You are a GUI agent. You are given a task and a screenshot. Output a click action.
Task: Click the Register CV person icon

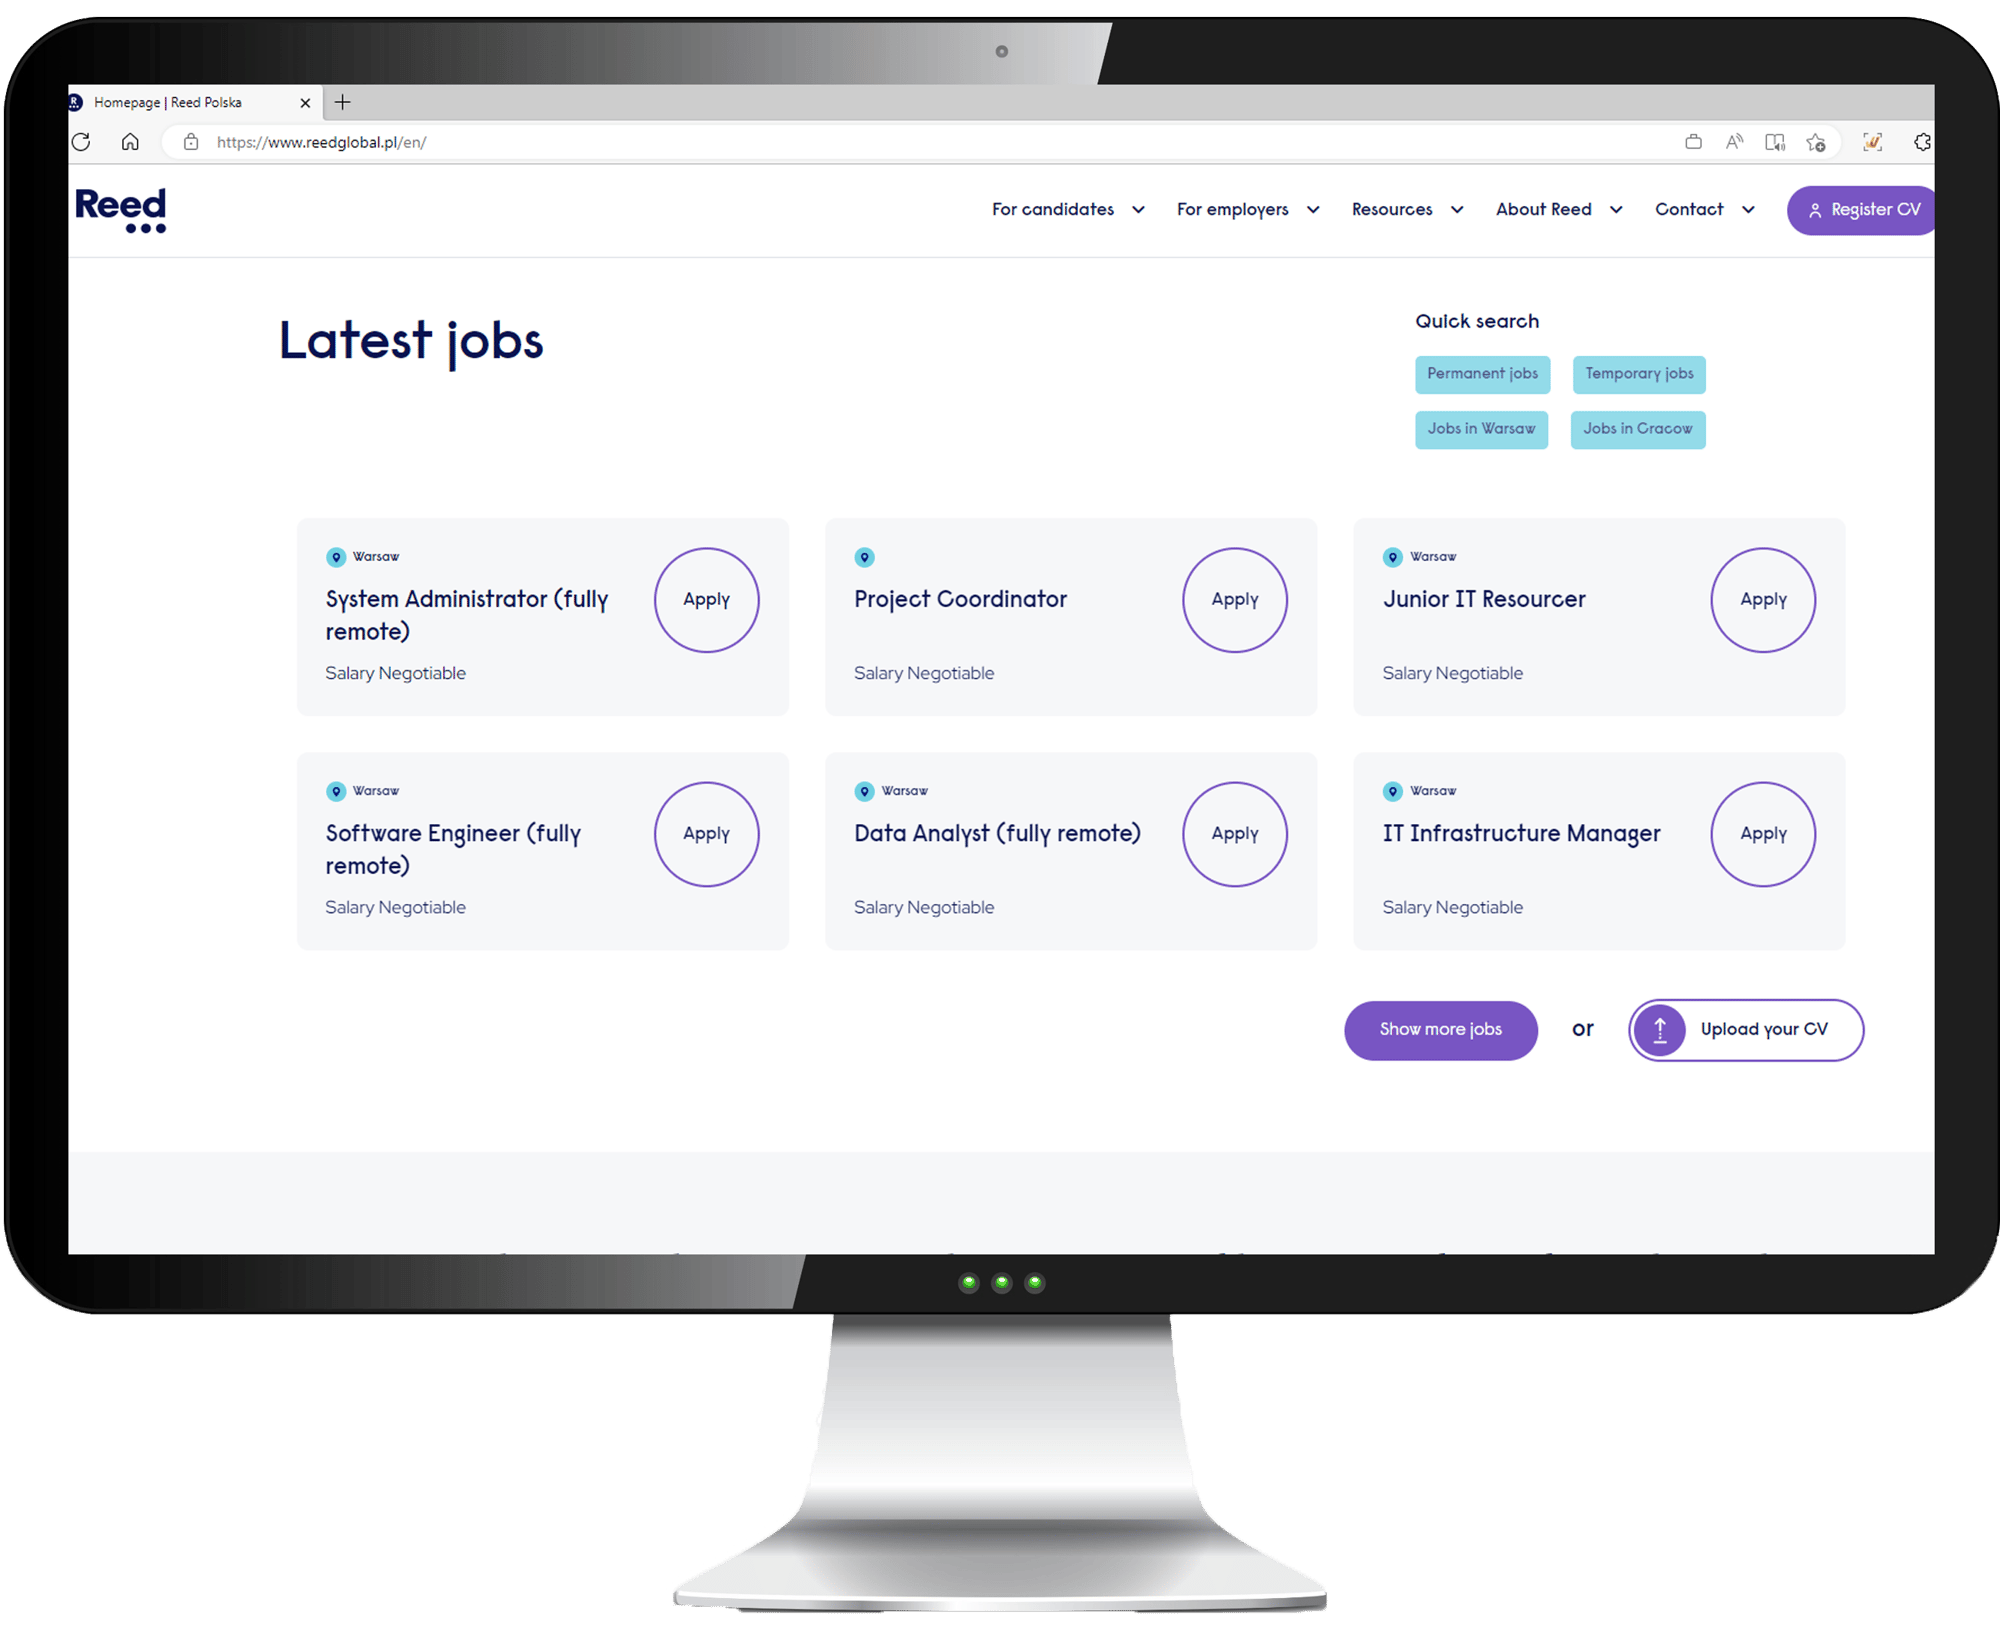point(1814,209)
